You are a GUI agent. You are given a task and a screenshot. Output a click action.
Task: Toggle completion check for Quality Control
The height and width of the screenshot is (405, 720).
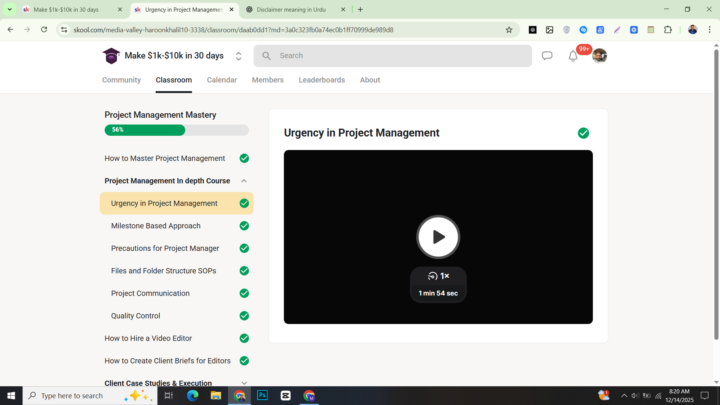(x=244, y=316)
